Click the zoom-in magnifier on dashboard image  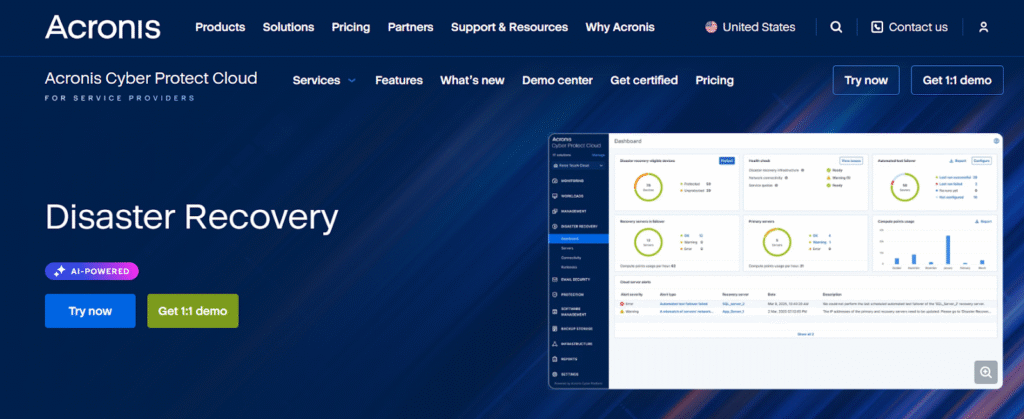click(x=986, y=372)
